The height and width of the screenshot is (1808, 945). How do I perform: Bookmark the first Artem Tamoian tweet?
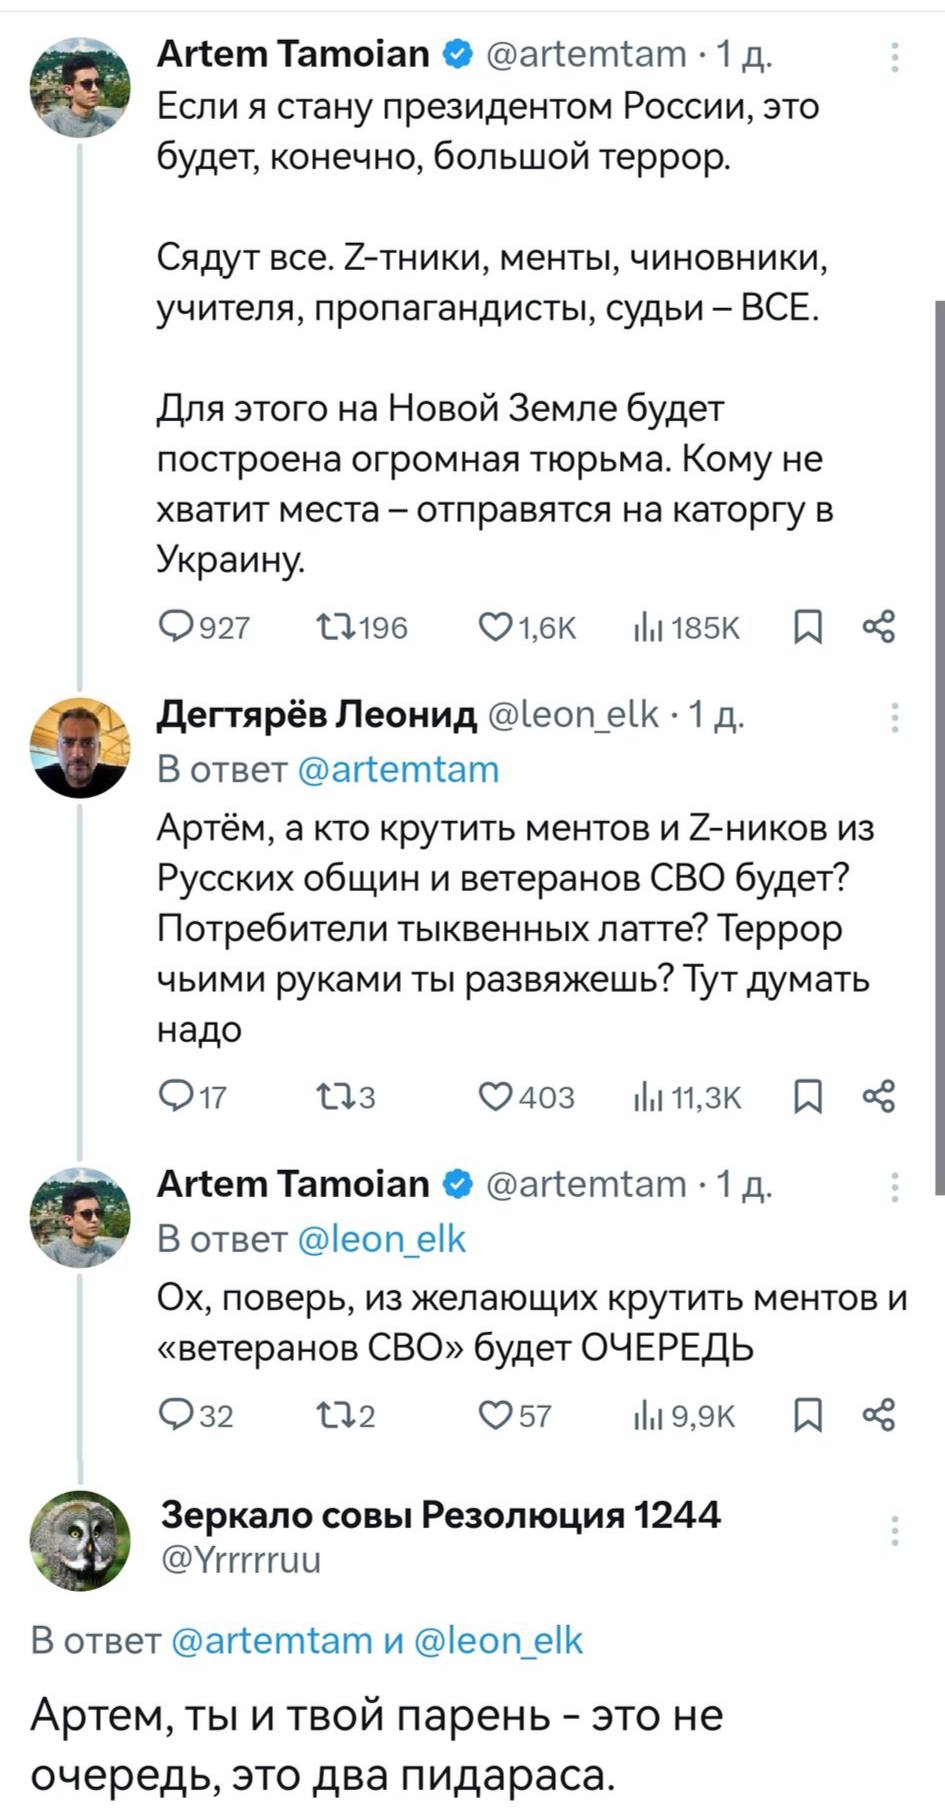pos(807,627)
